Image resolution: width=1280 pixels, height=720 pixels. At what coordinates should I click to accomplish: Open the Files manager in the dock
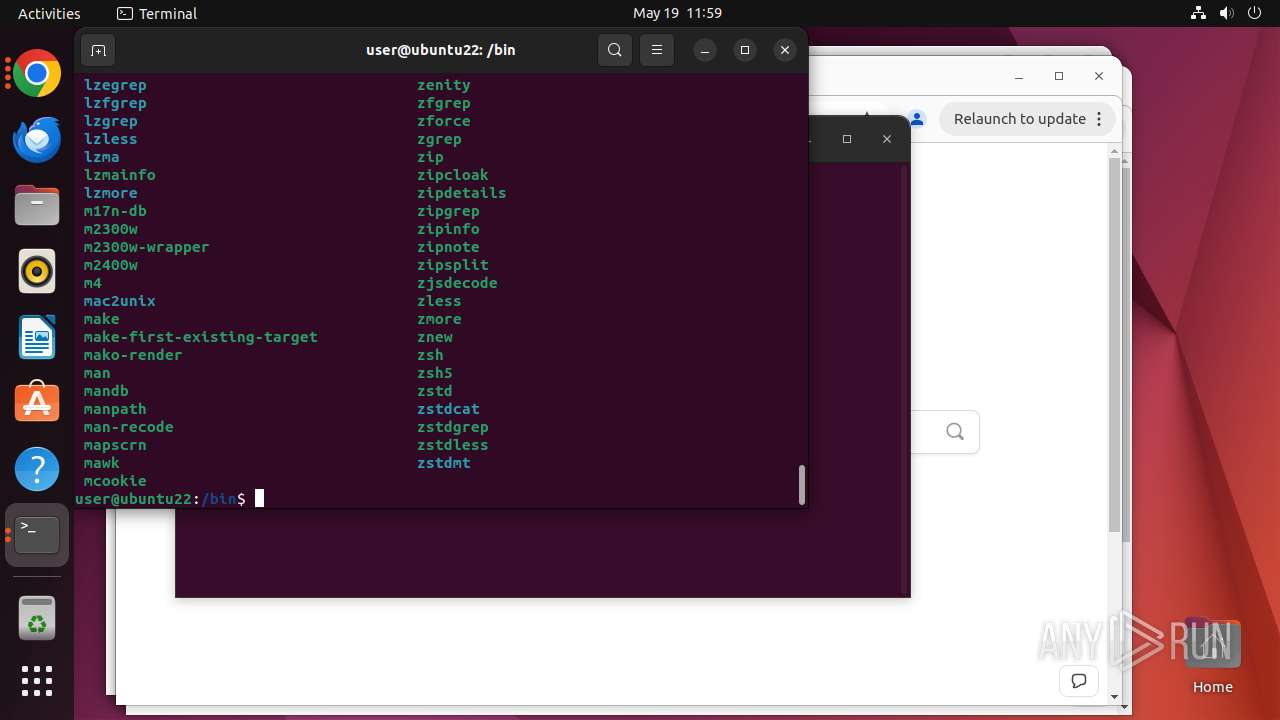tap(37, 205)
